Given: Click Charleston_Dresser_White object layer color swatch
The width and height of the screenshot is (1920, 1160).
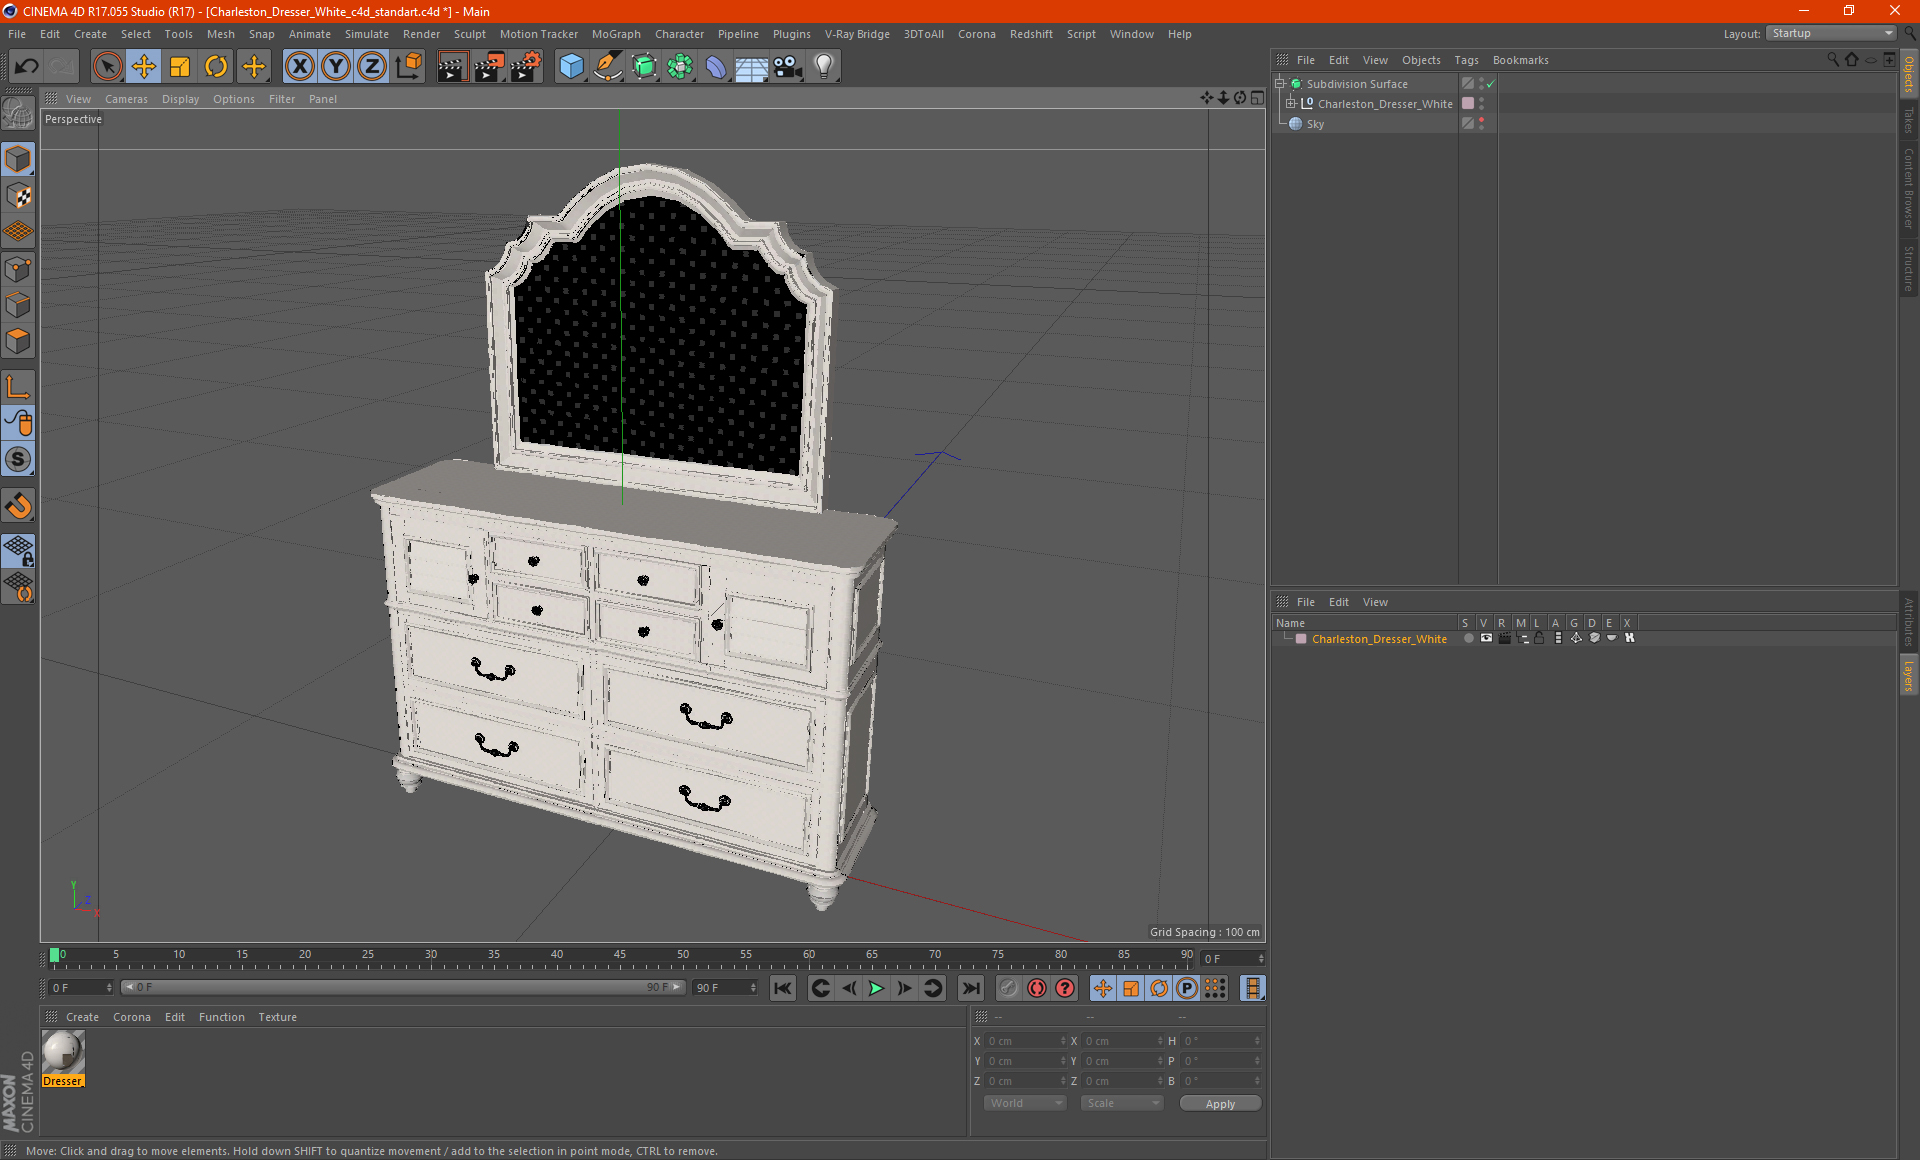Looking at the screenshot, I should click(x=1468, y=103).
